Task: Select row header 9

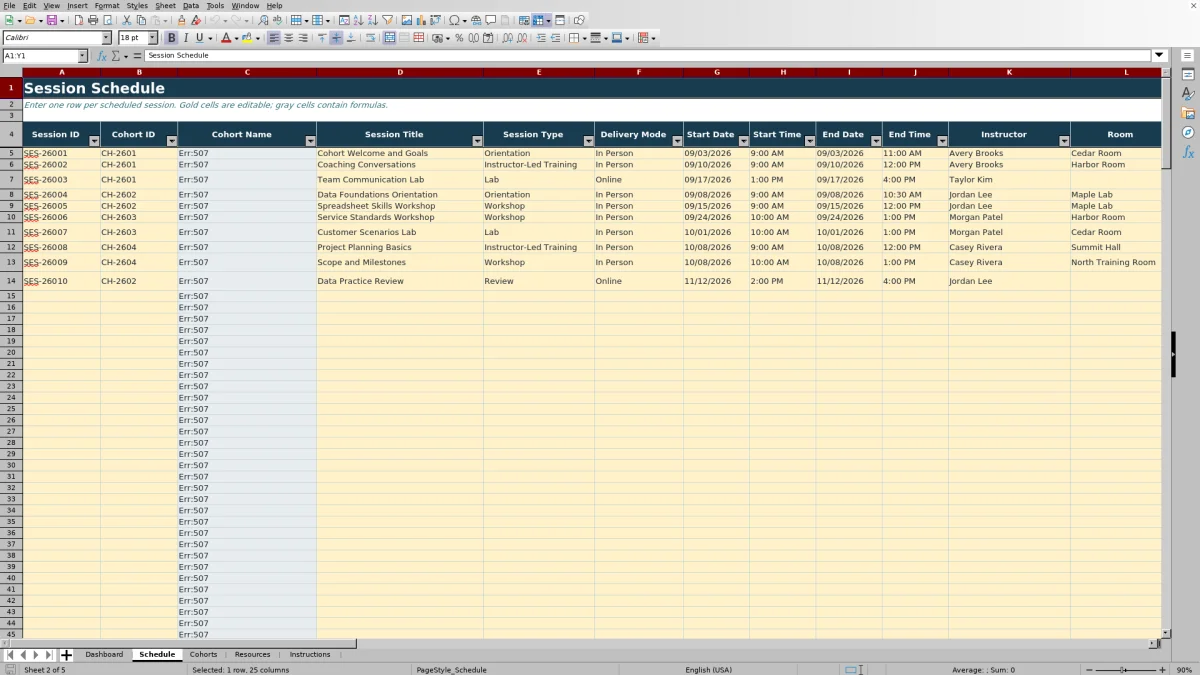Action: click(11, 206)
